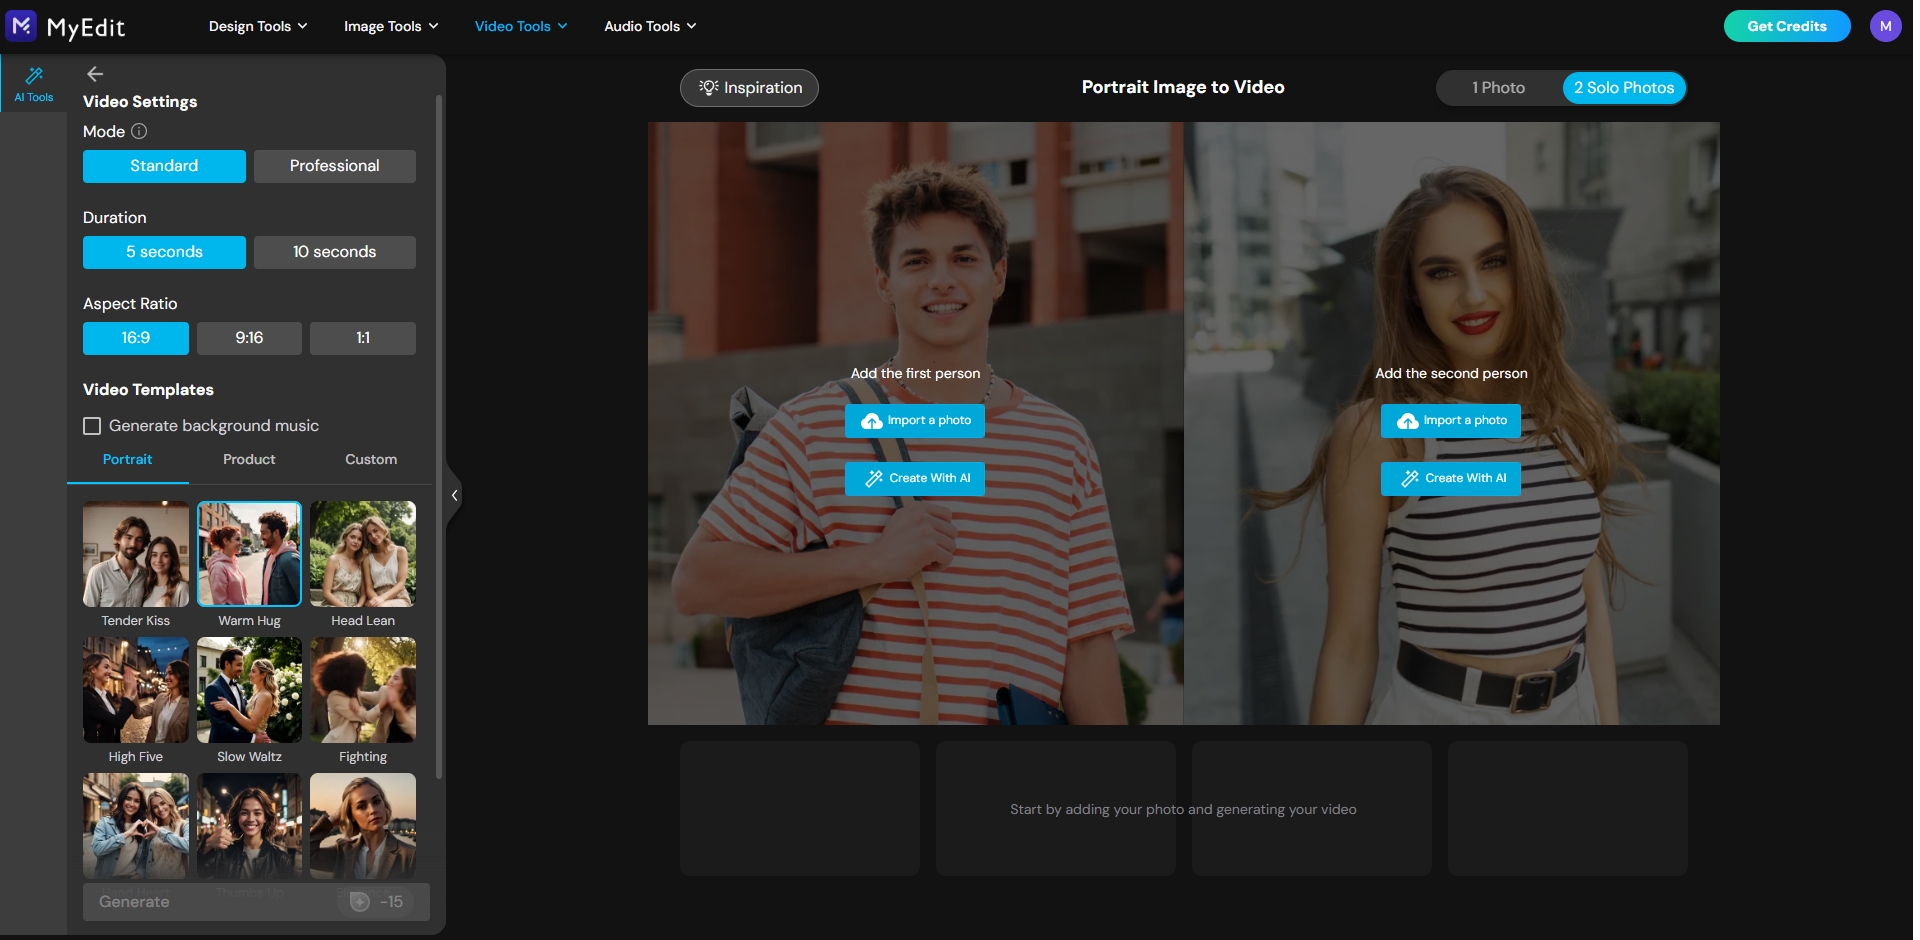
Task: Expand the Design Tools menu
Action: click(258, 26)
